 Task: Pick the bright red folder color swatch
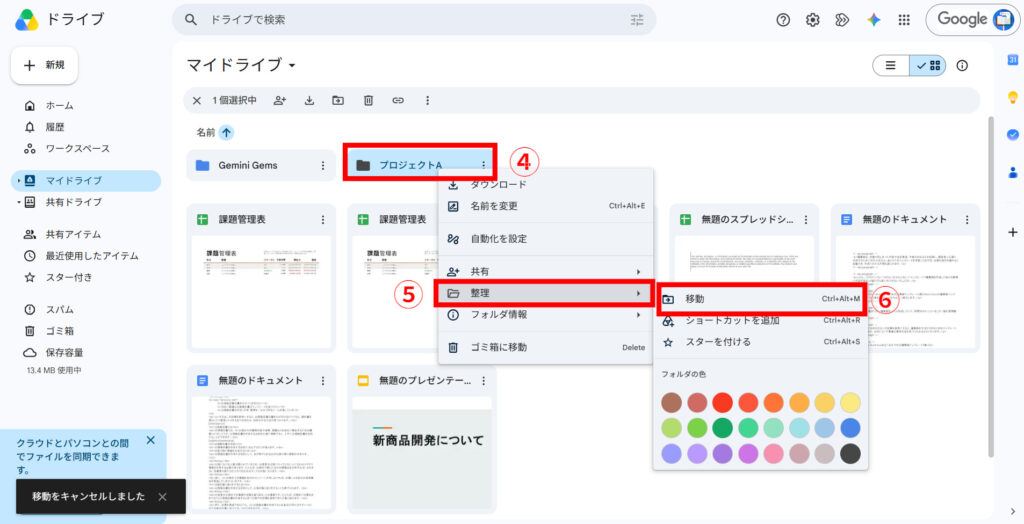(722, 402)
